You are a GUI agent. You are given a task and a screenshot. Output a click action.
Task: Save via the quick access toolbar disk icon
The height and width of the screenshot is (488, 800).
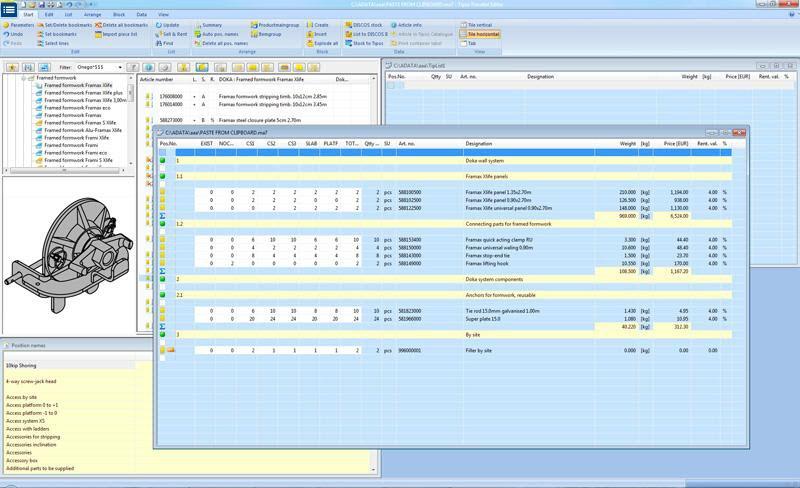point(42,4)
